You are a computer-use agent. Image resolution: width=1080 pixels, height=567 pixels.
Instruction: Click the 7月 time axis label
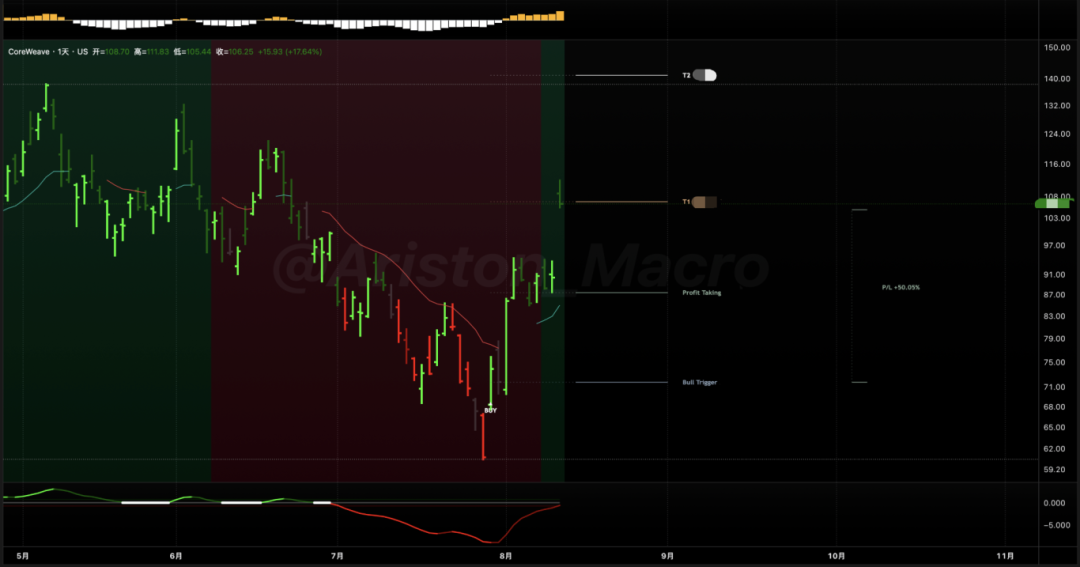[337, 556]
